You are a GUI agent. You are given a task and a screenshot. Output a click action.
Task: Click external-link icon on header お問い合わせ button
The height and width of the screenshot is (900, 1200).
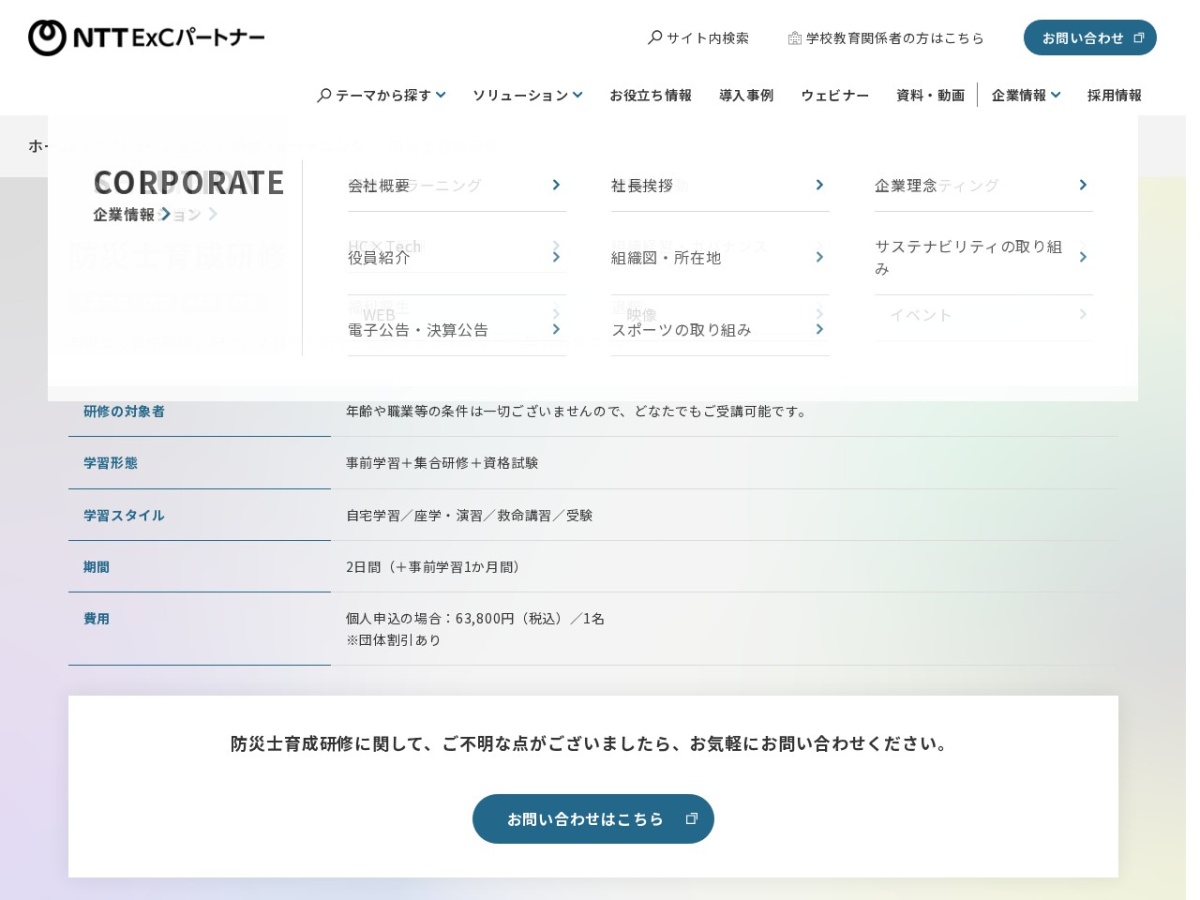click(1139, 38)
